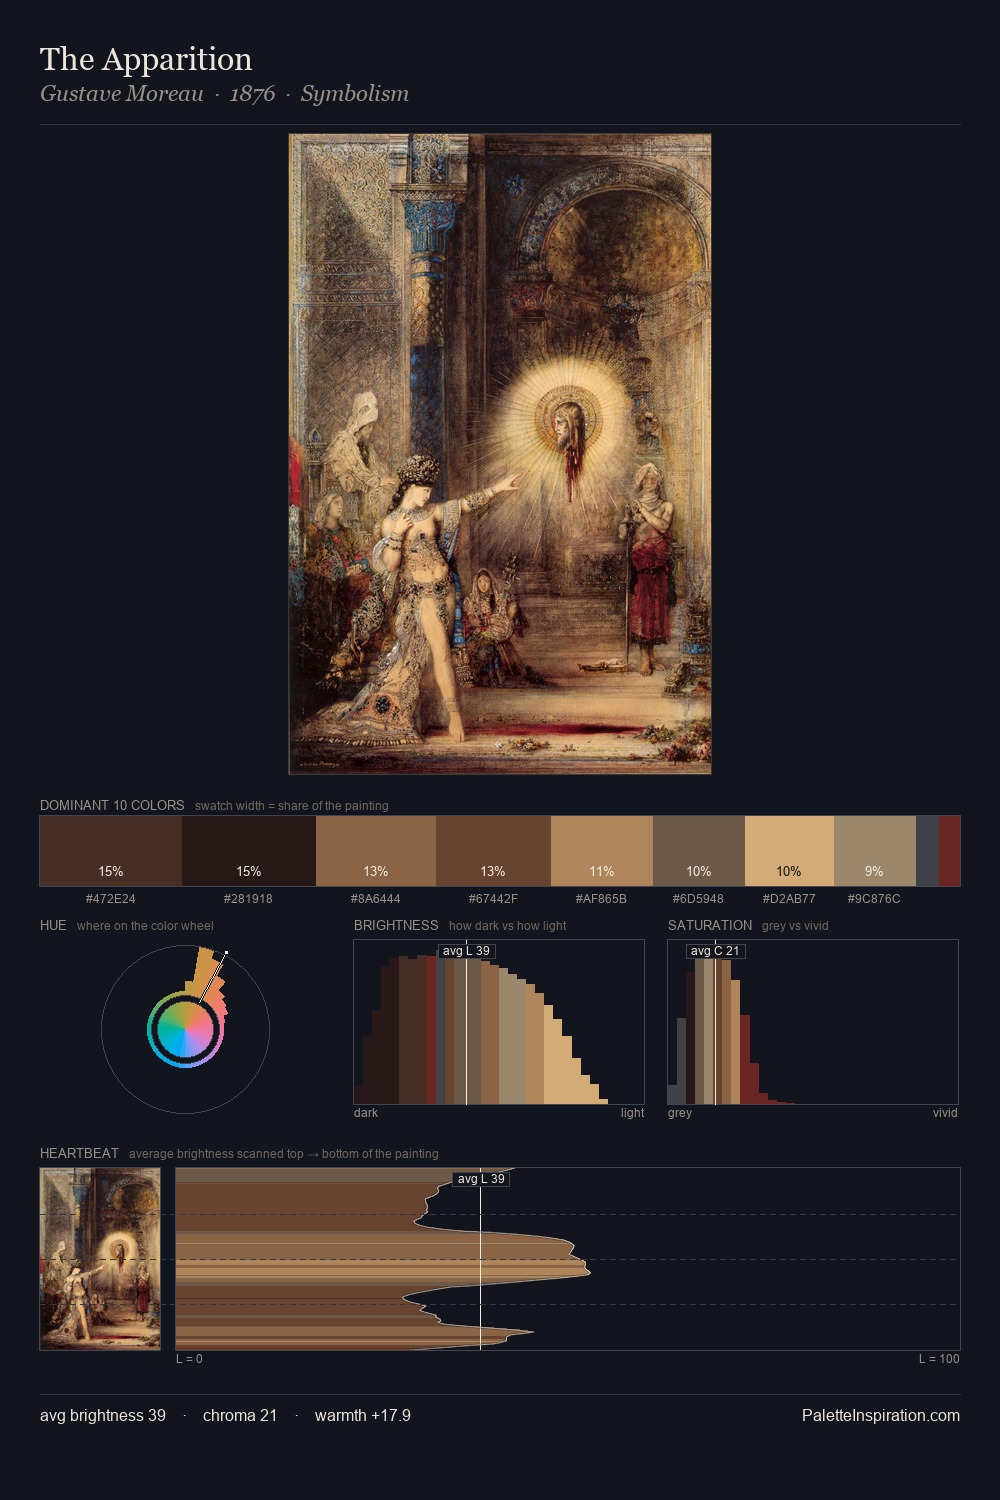Click the year '1876' in subtitle
This screenshot has height=1500, width=1000.
(252, 93)
